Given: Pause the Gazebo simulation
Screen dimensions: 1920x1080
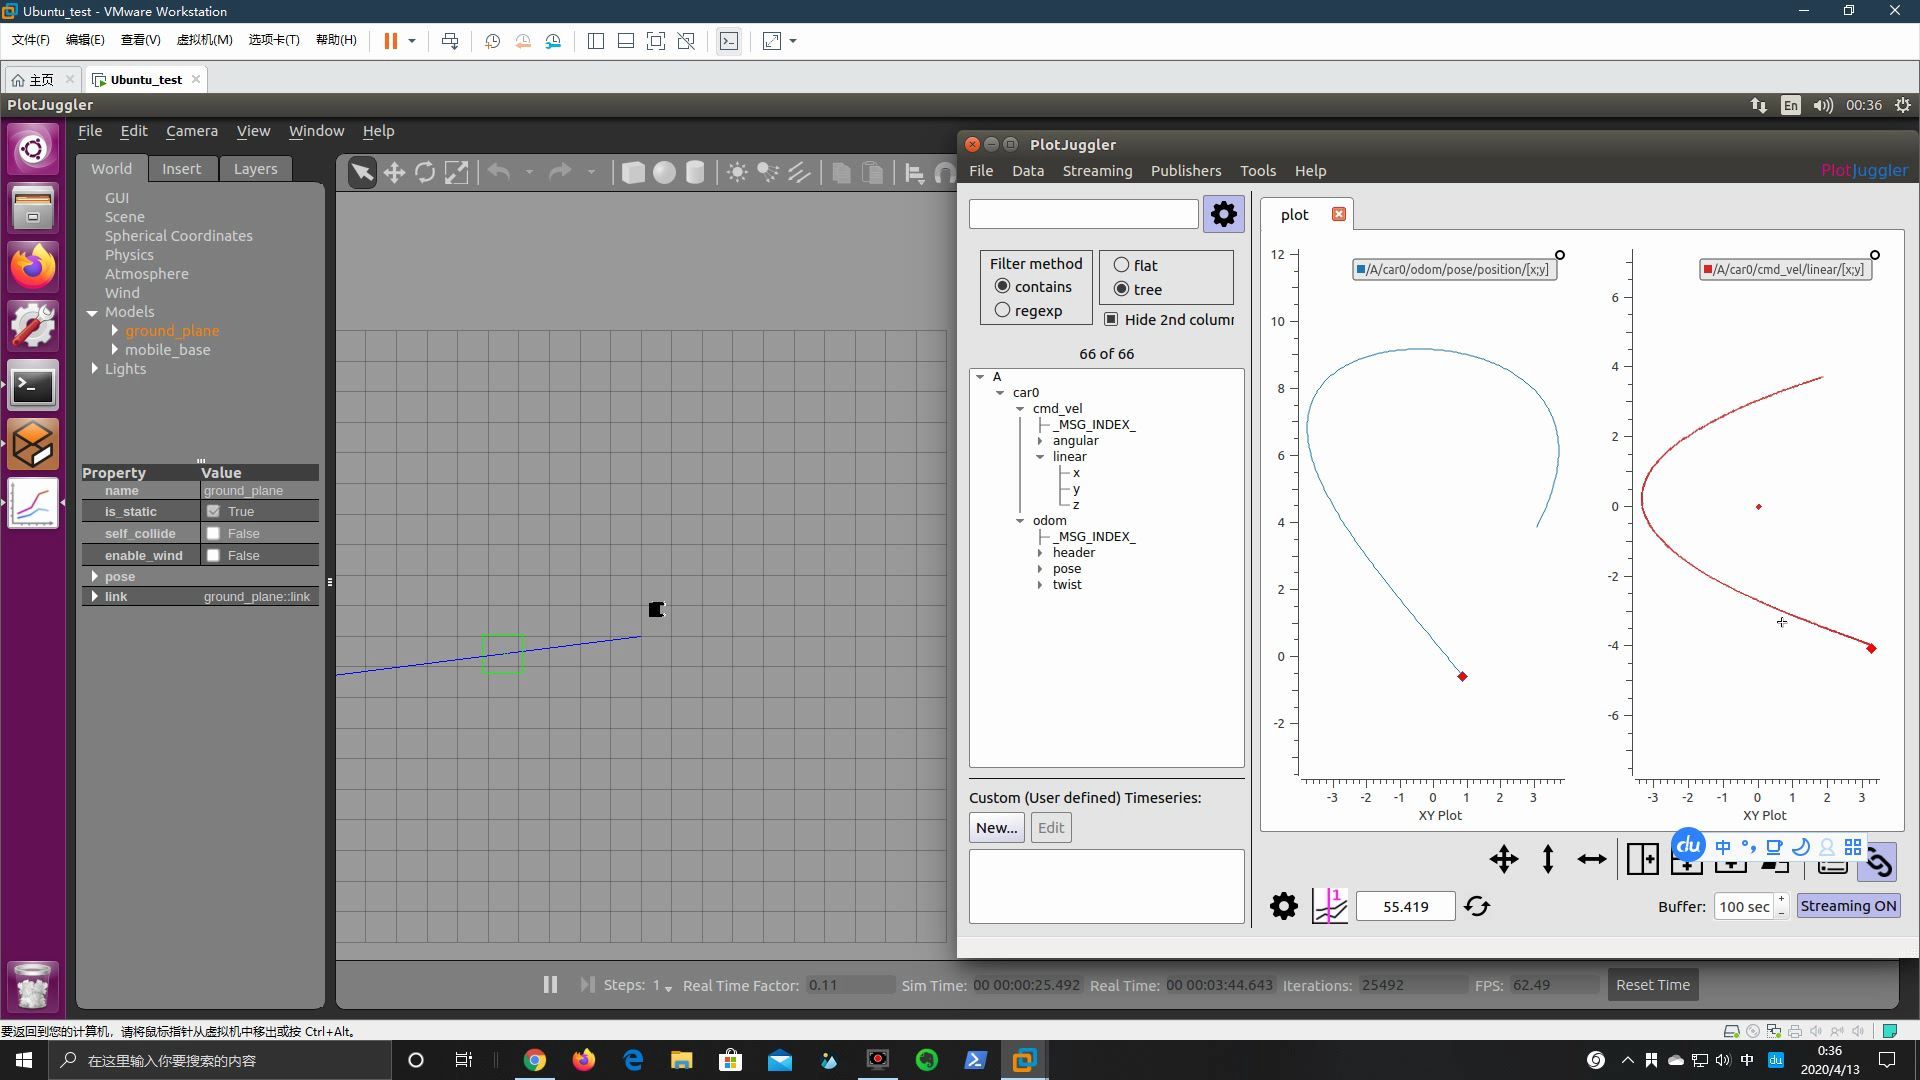Looking at the screenshot, I should point(550,985).
